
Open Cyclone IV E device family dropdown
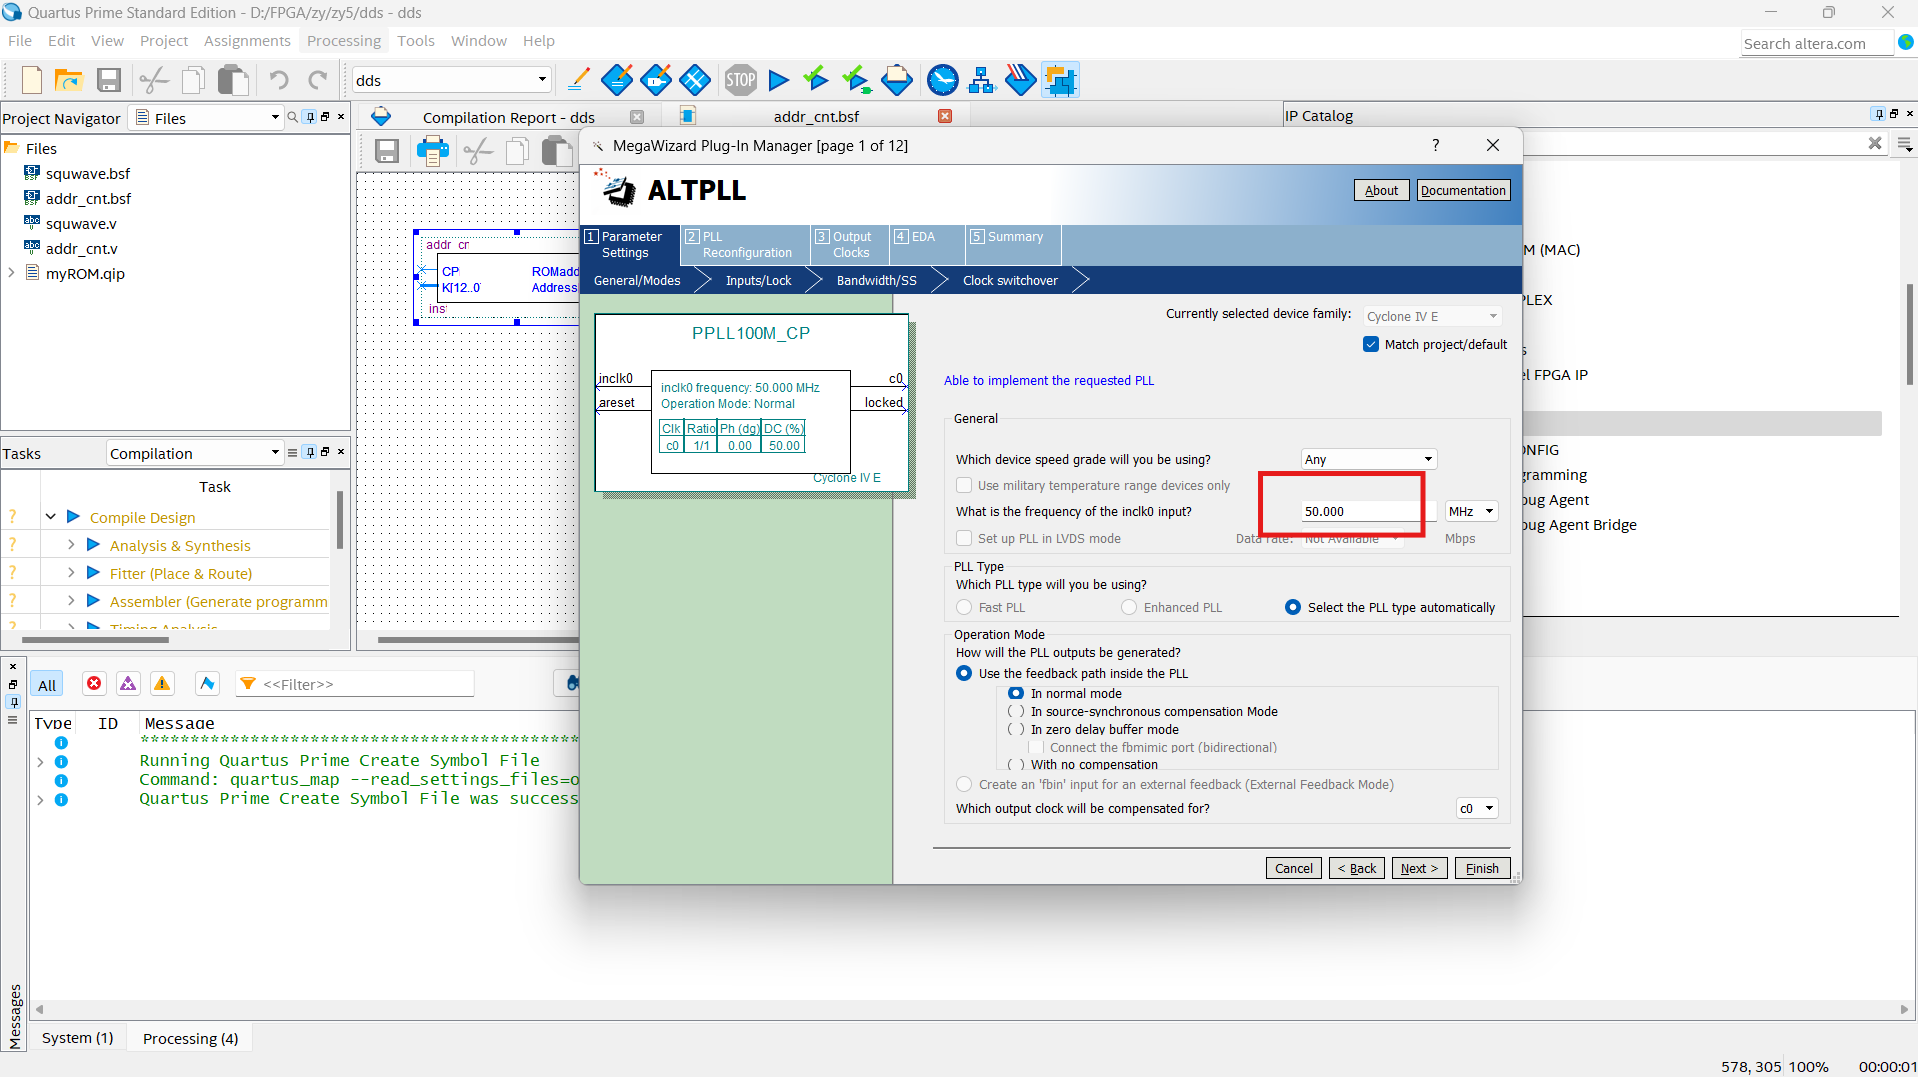pyautogui.click(x=1433, y=316)
